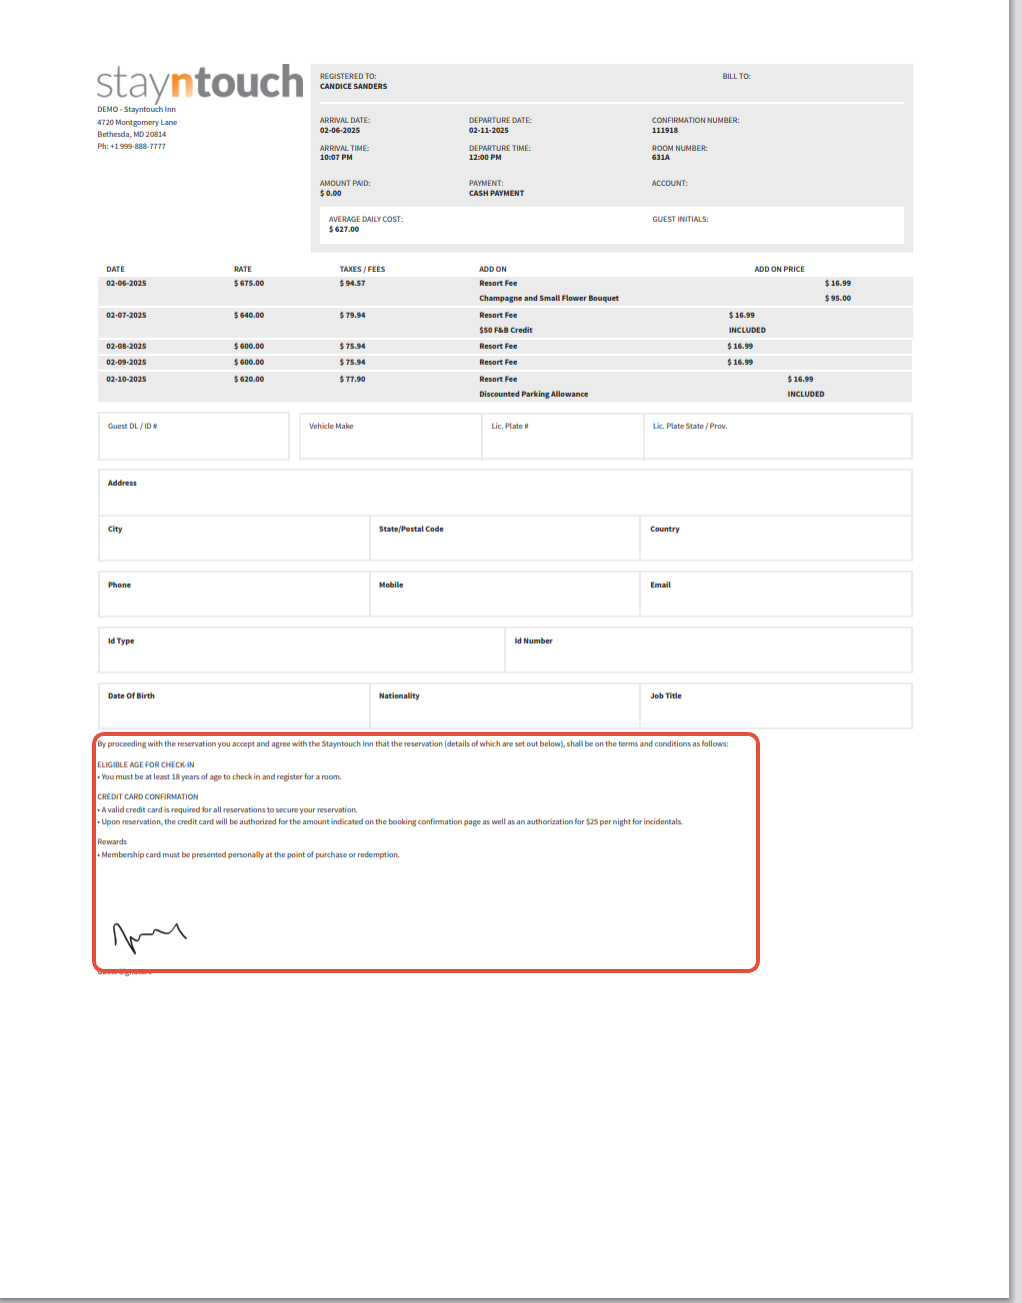
Task: Click the DEMO - Stayntouch Inn name
Action: coord(136,109)
